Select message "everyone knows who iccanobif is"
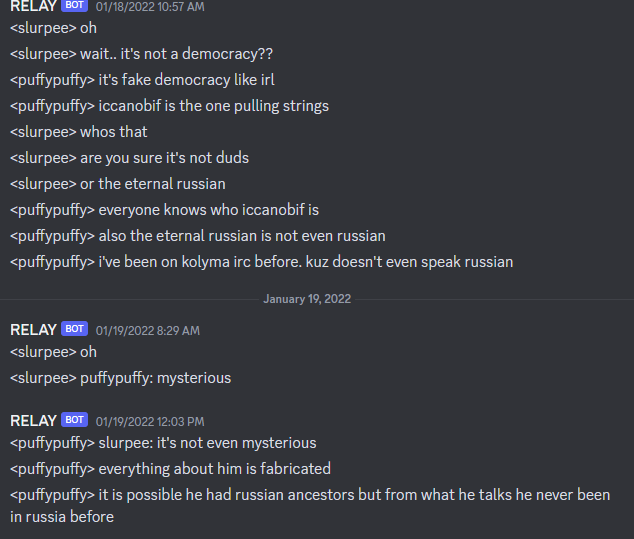Screen dimensions: 634x539 165,210
